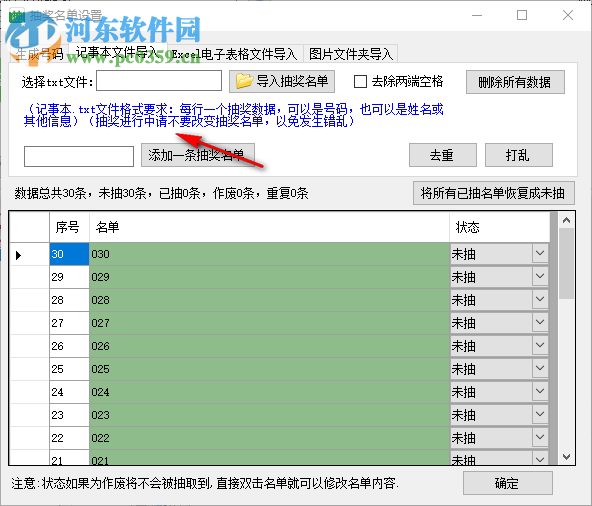Focus the add-entry text field
The width and height of the screenshot is (592, 506).
[79, 156]
